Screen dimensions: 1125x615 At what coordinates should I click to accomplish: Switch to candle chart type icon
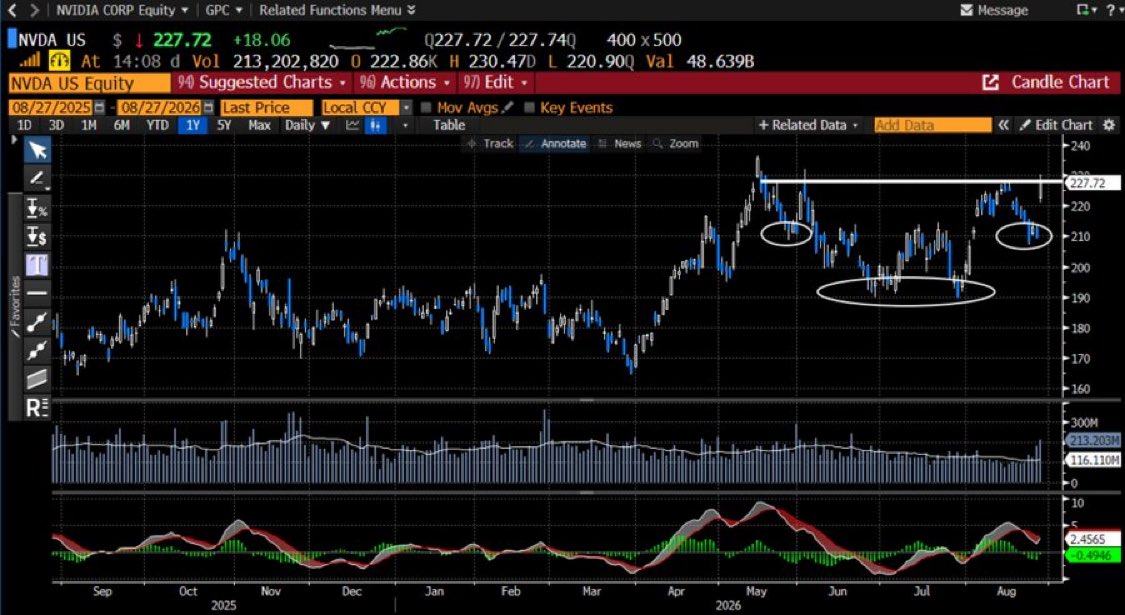[376, 126]
